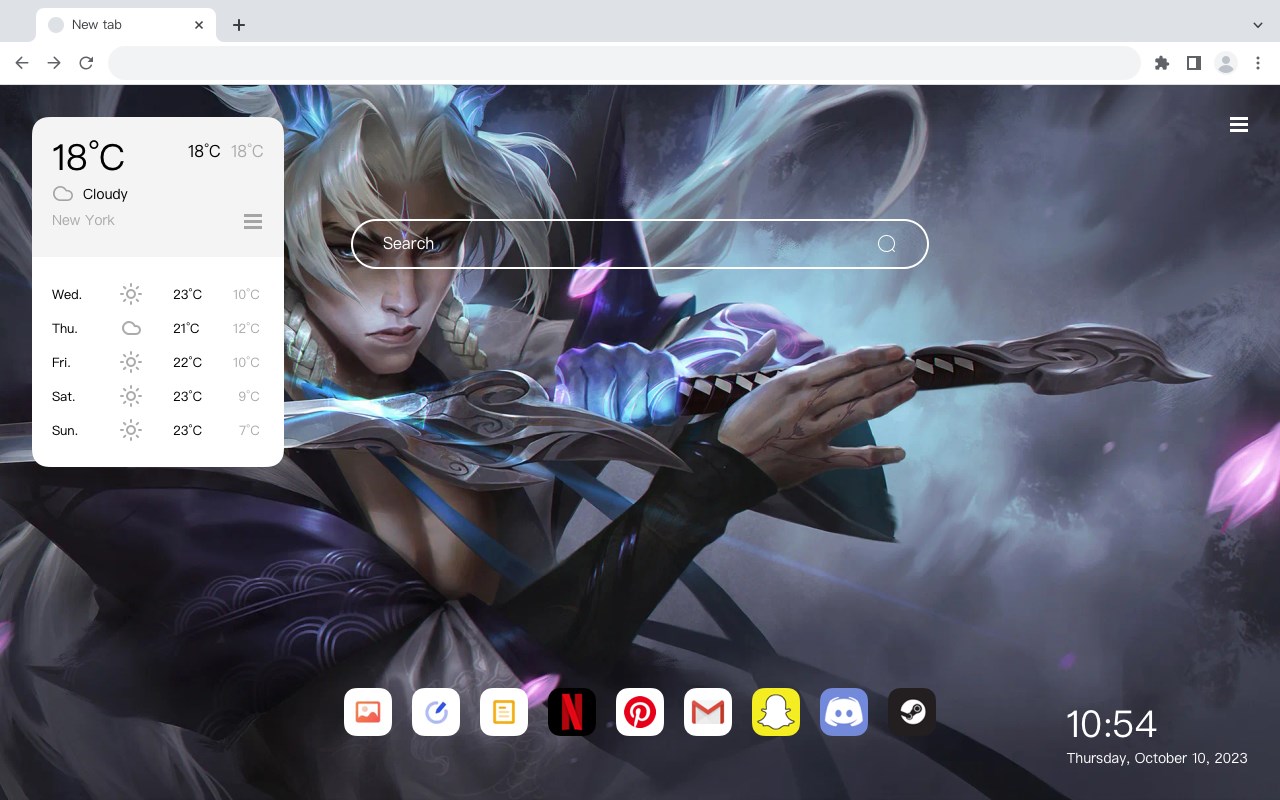Select the Fri. forecast row label

click(62, 362)
